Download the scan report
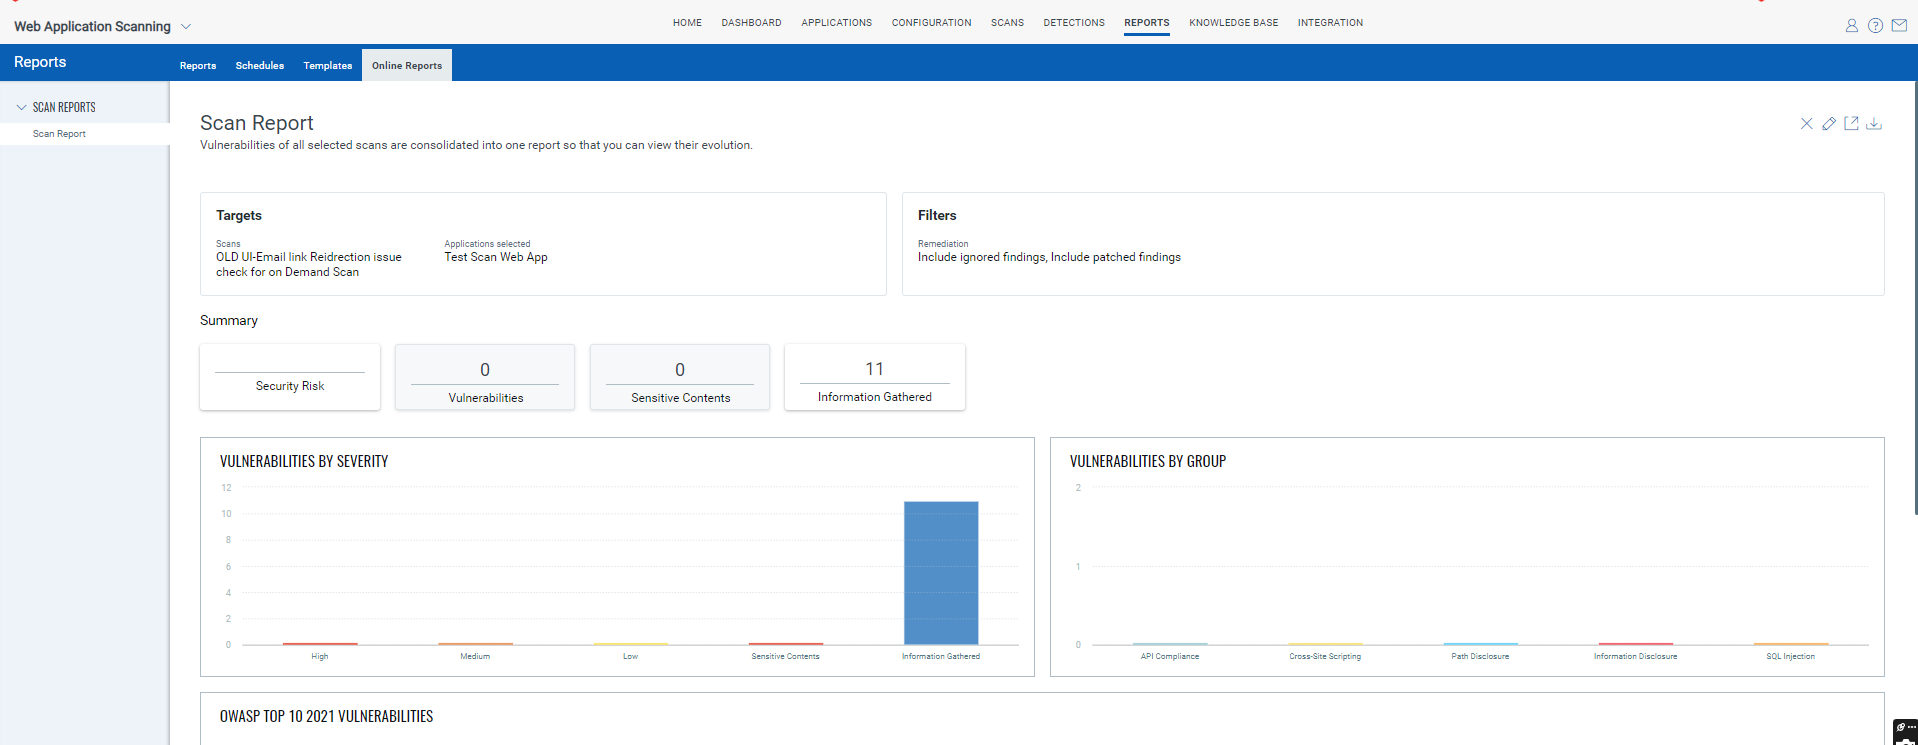The height and width of the screenshot is (745, 1918). [1874, 124]
